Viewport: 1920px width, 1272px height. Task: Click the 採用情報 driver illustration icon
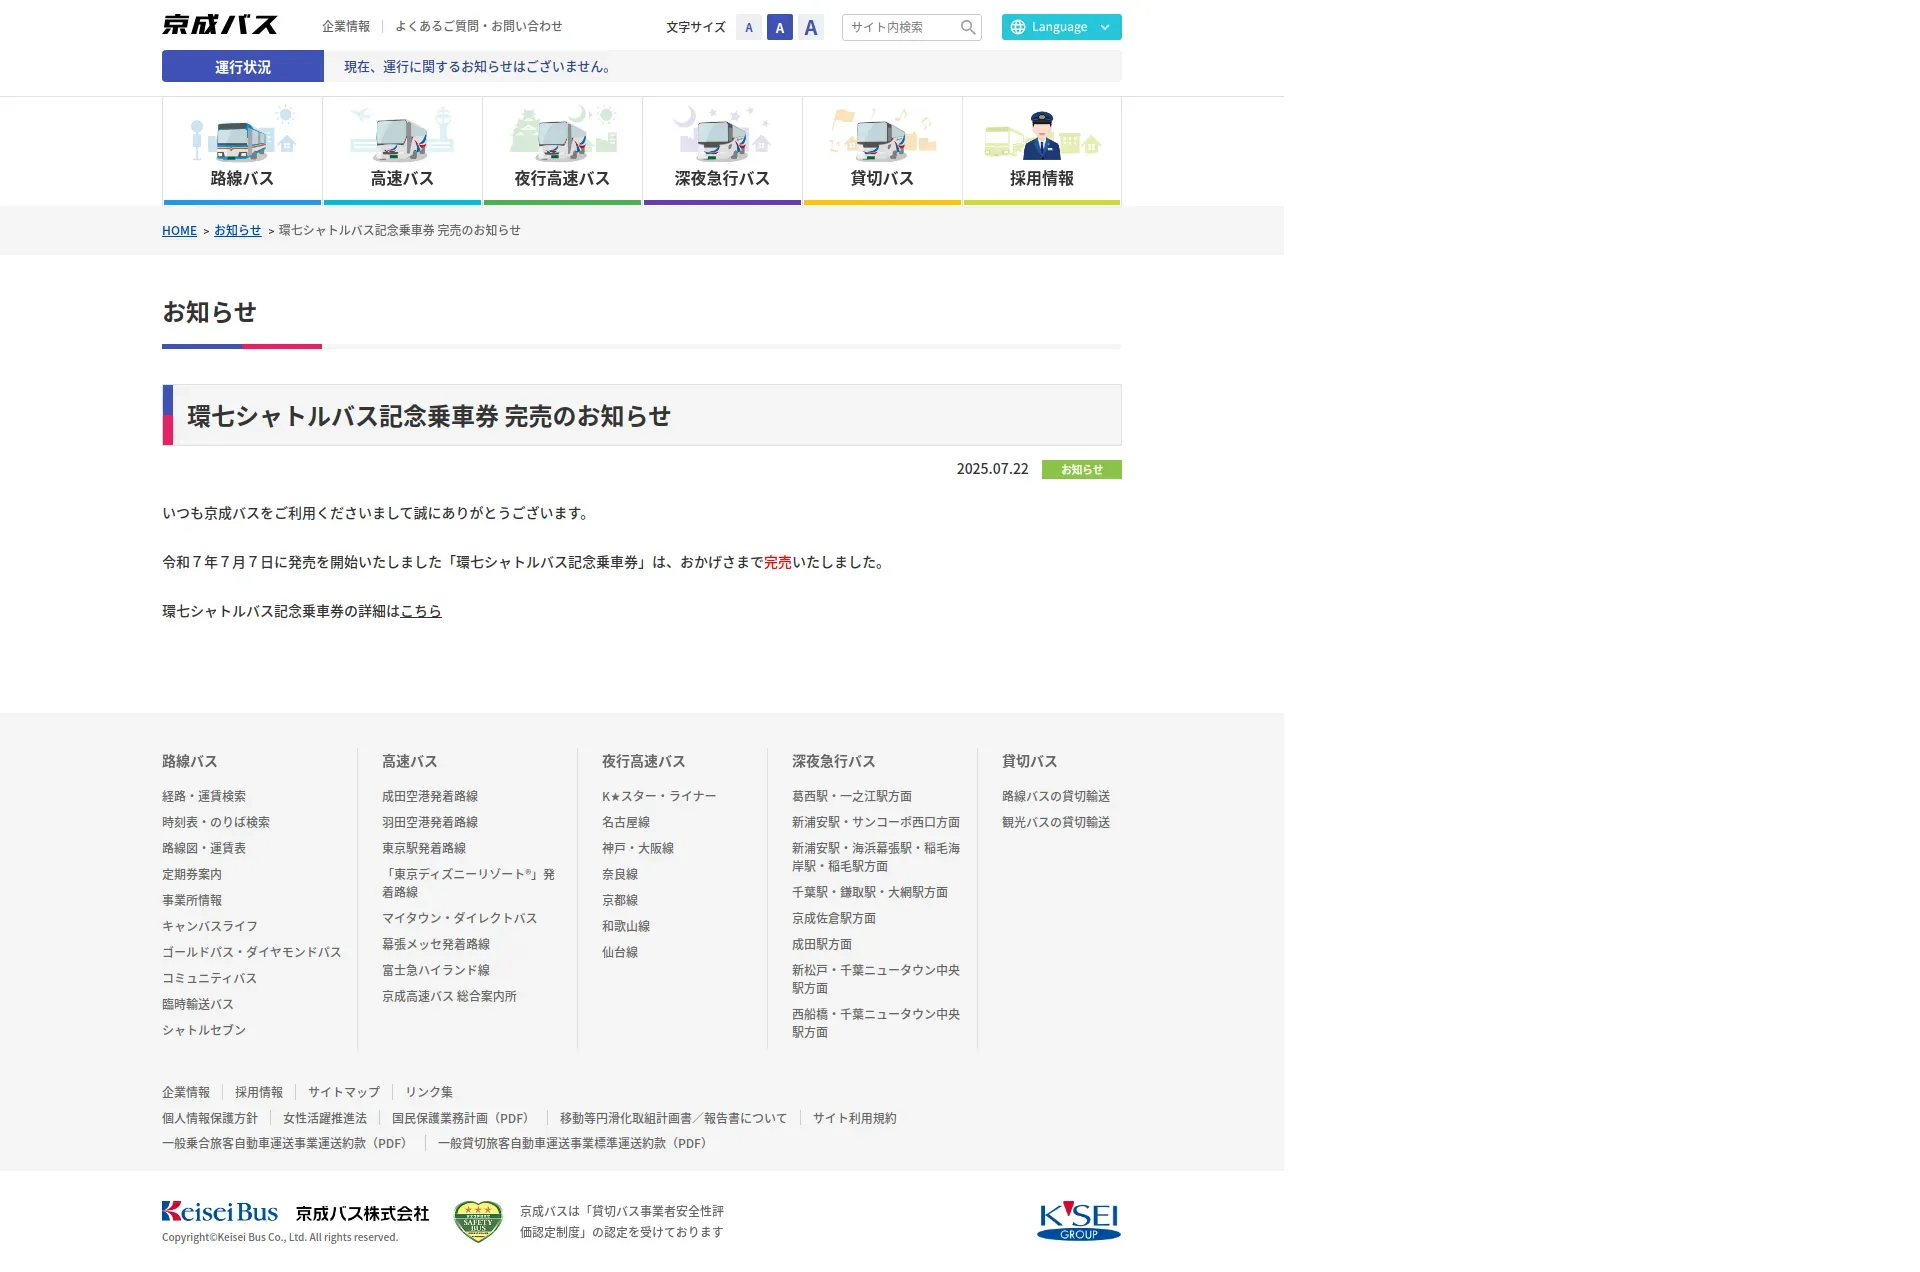(1042, 135)
